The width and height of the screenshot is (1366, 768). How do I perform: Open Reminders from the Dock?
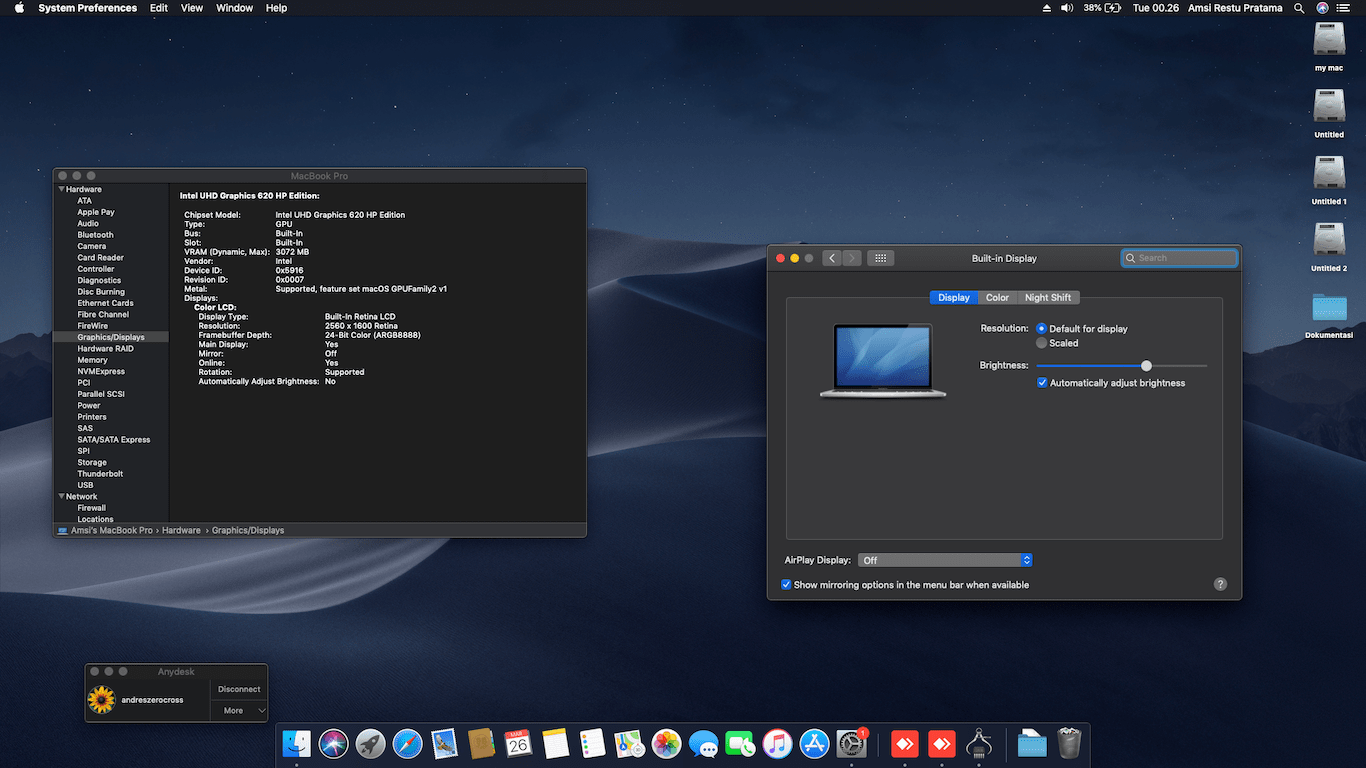click(592, 744)
